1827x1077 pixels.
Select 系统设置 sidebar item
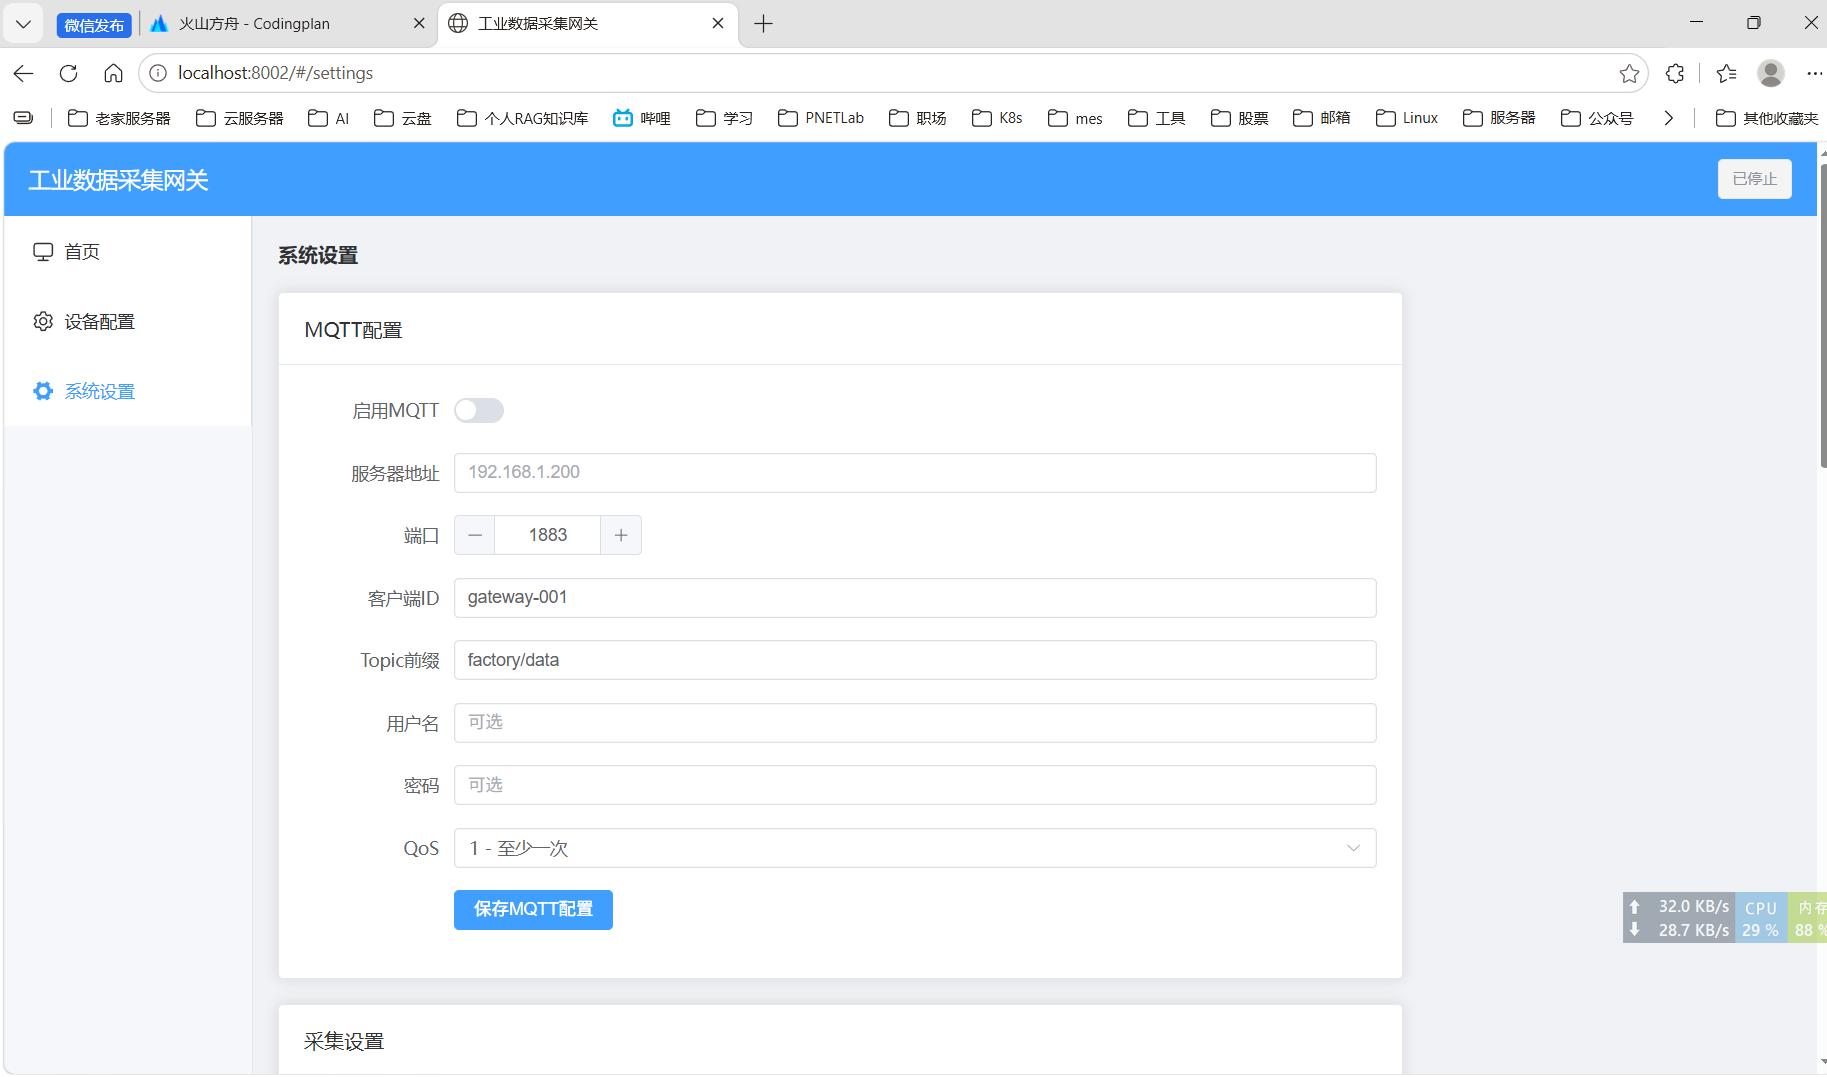(x=128, y=391)
